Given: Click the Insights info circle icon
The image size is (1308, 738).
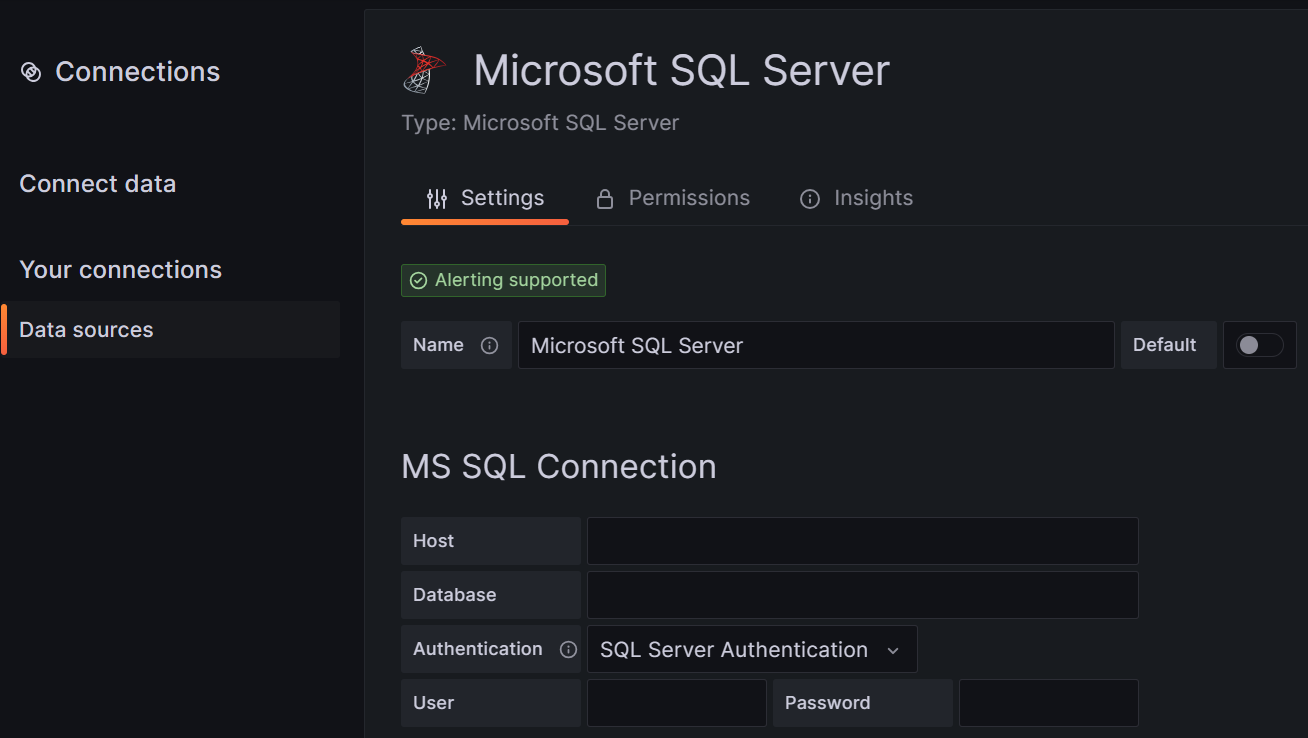Looking at the screenshot, I should pyautogui.click(x=810, y=199).
